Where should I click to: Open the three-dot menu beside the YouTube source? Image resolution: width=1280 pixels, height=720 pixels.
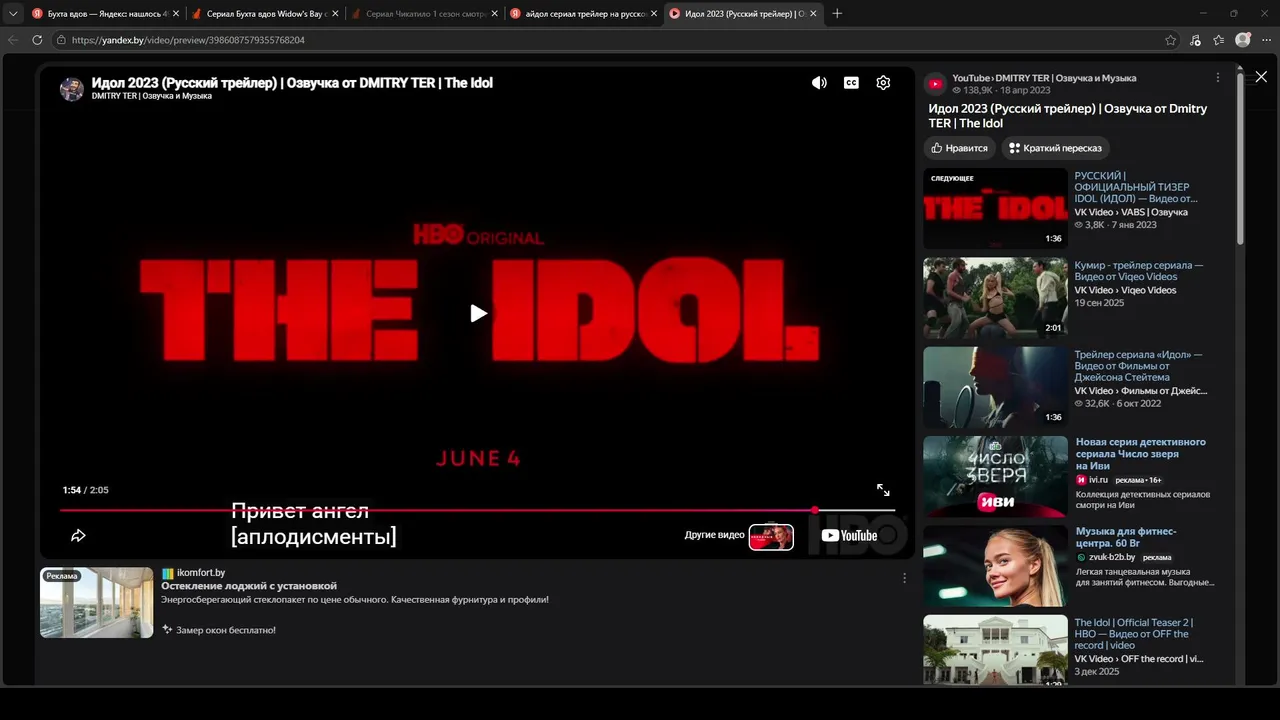tap(1217, 78)
